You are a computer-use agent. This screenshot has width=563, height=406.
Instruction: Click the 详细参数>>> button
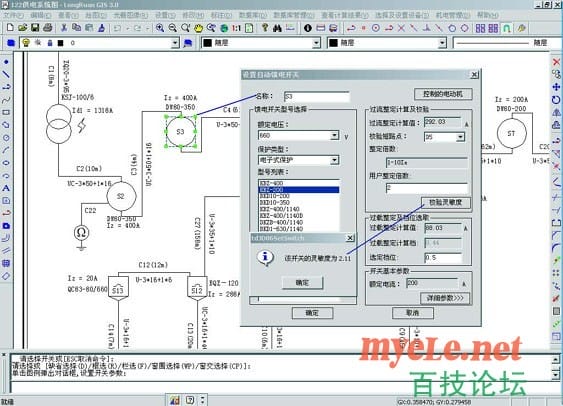click(445, 298)
